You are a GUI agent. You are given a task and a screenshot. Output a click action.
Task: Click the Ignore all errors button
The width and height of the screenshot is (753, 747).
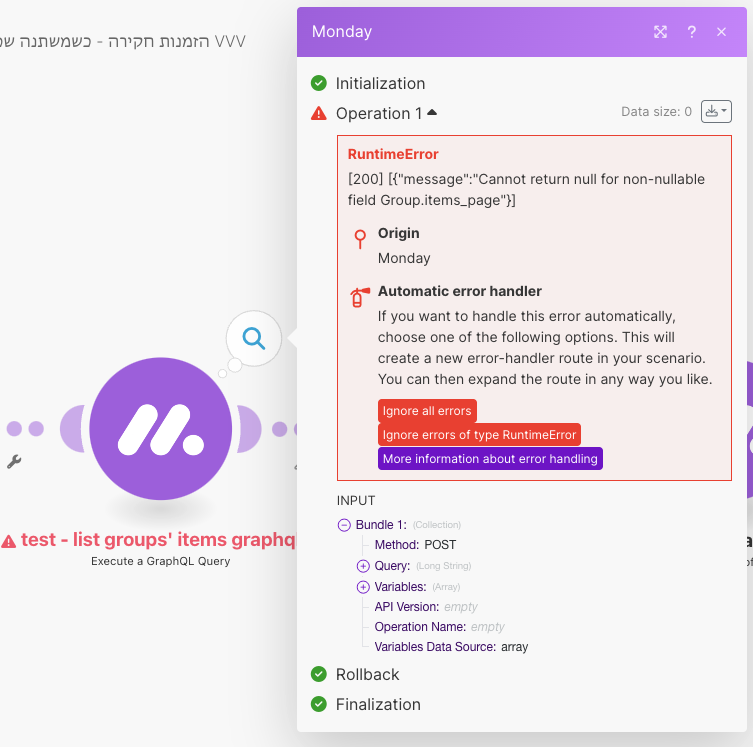click(x=427, y=411)
